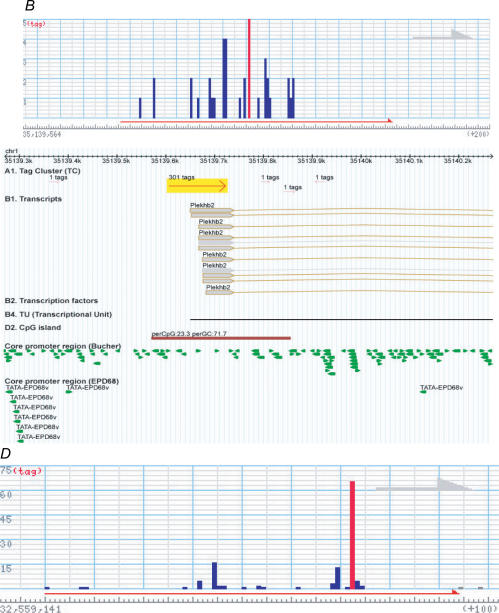The height and width of the screenshot is (613, 499).
Task: Open the D2. CpG island track
Action: 33,328
